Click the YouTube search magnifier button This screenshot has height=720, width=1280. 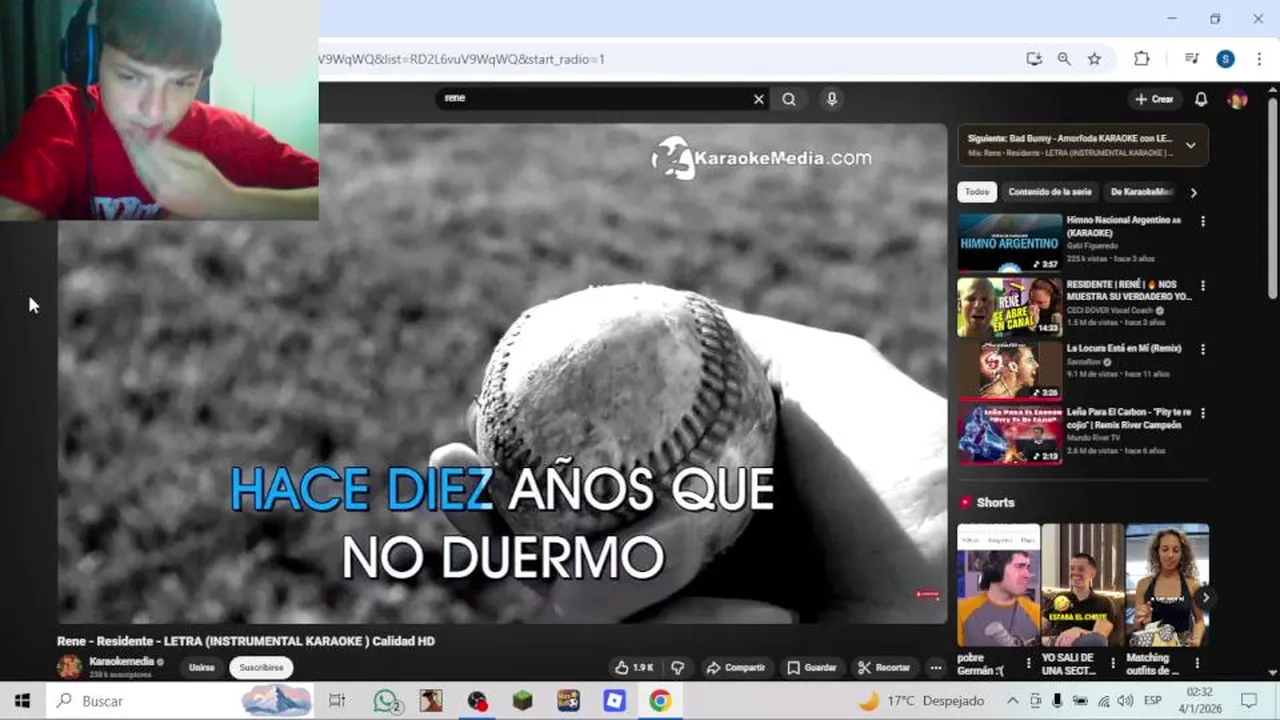pos(789,99)
